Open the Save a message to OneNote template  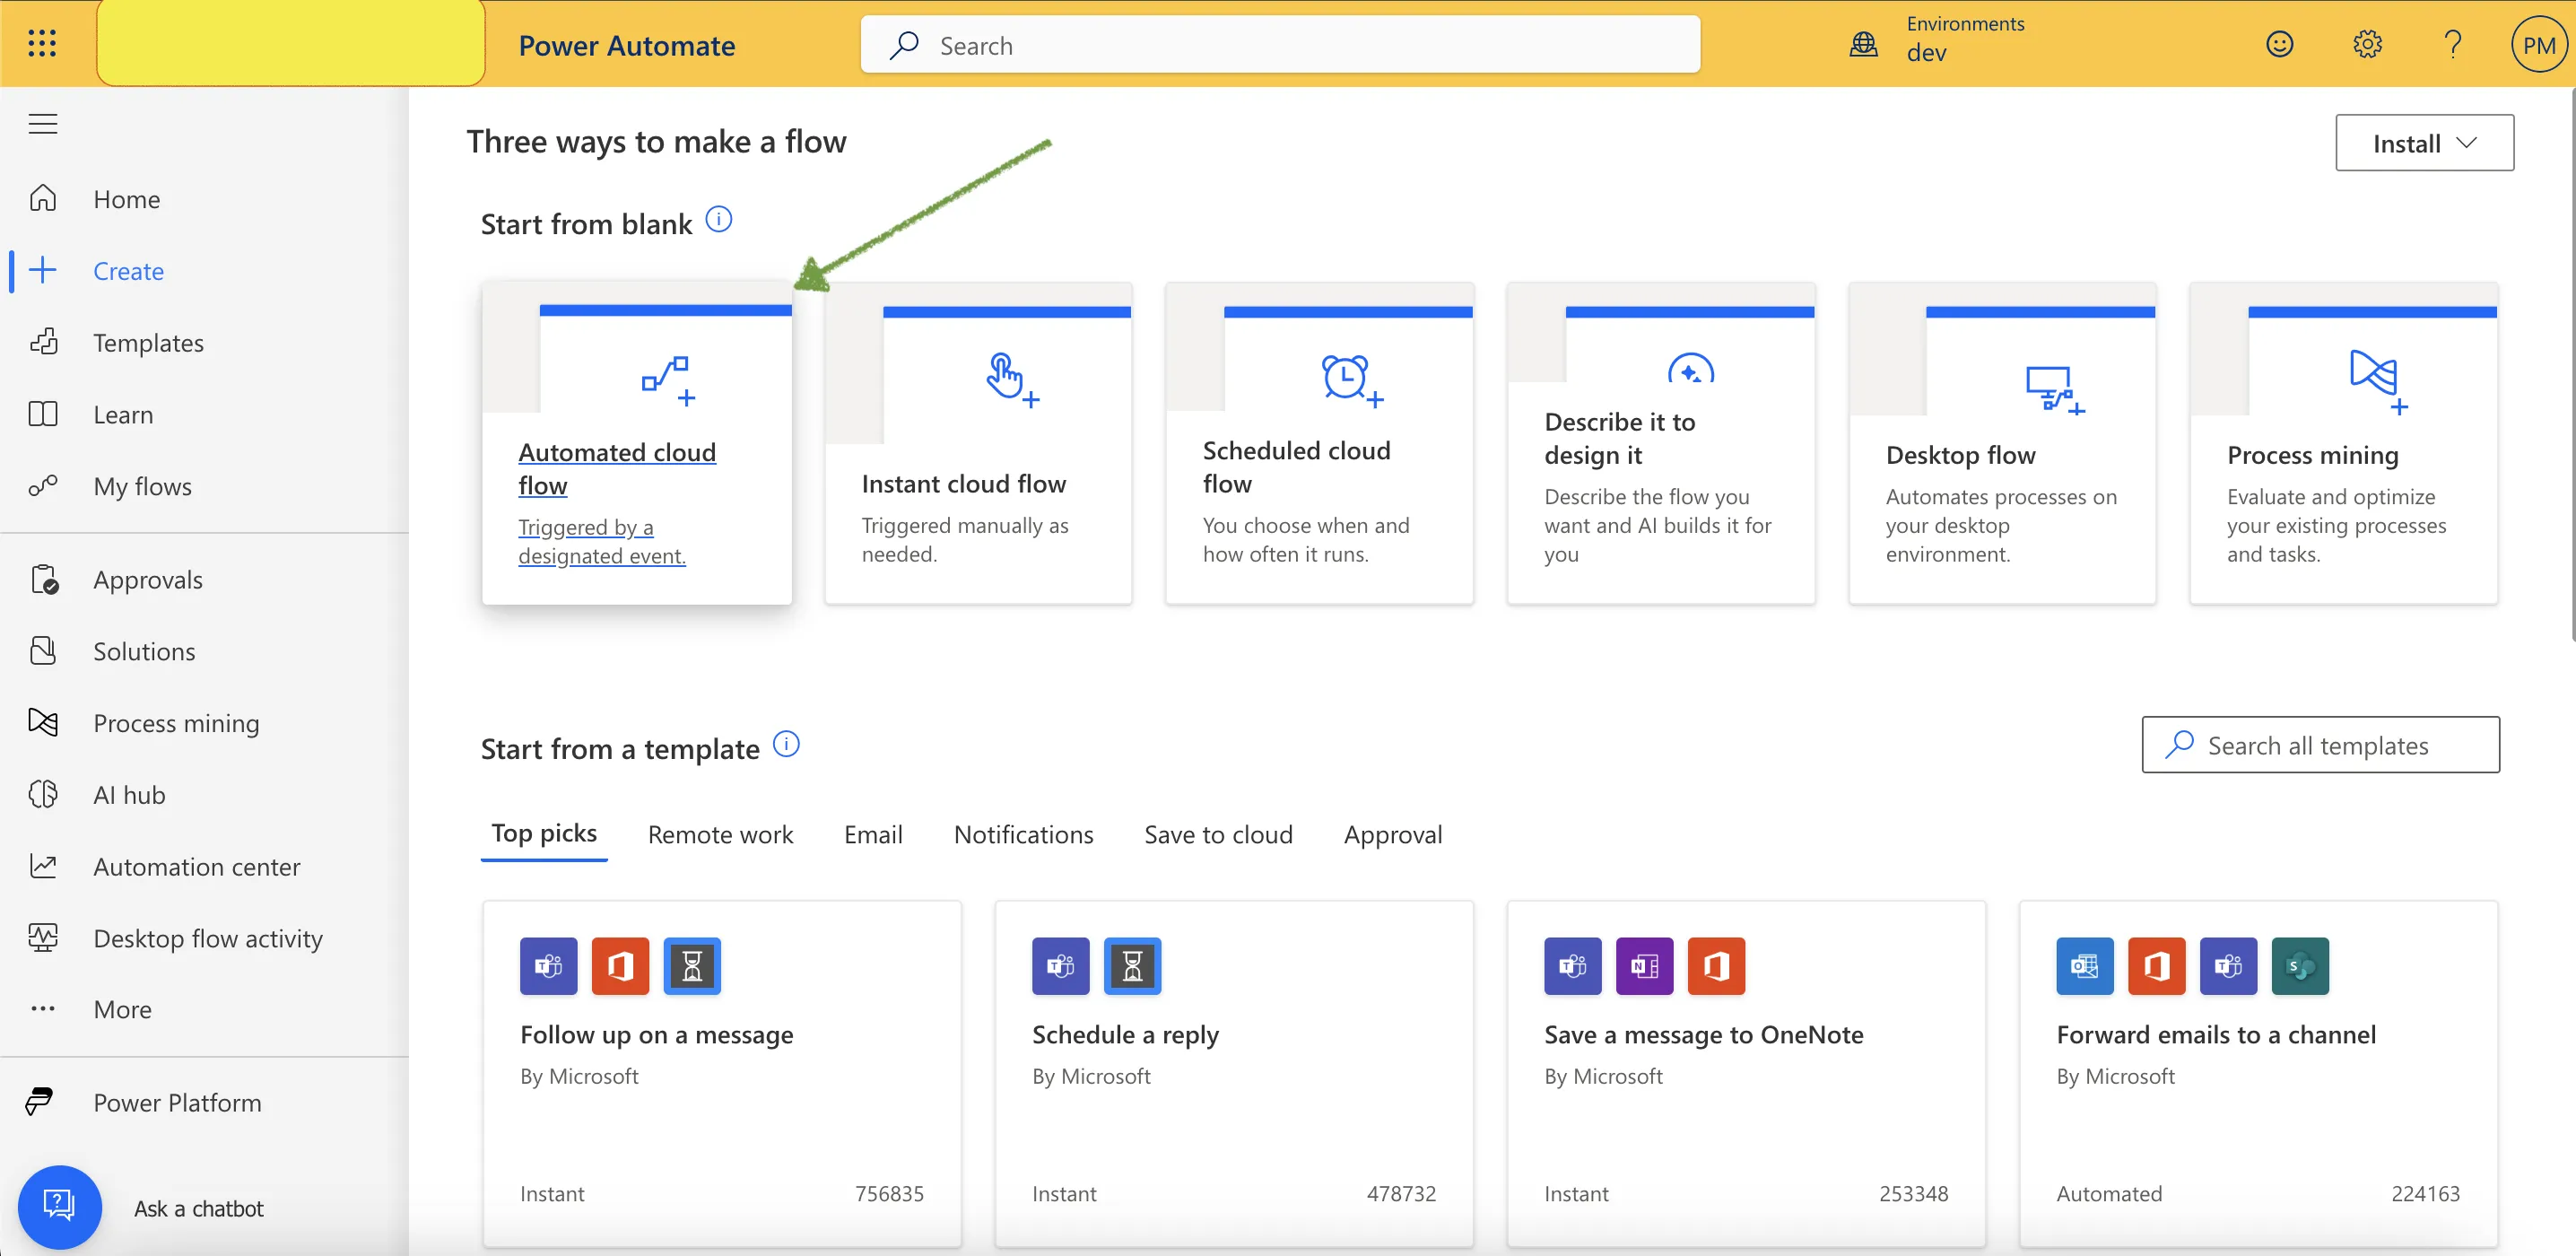[x=1746, y=1075]
